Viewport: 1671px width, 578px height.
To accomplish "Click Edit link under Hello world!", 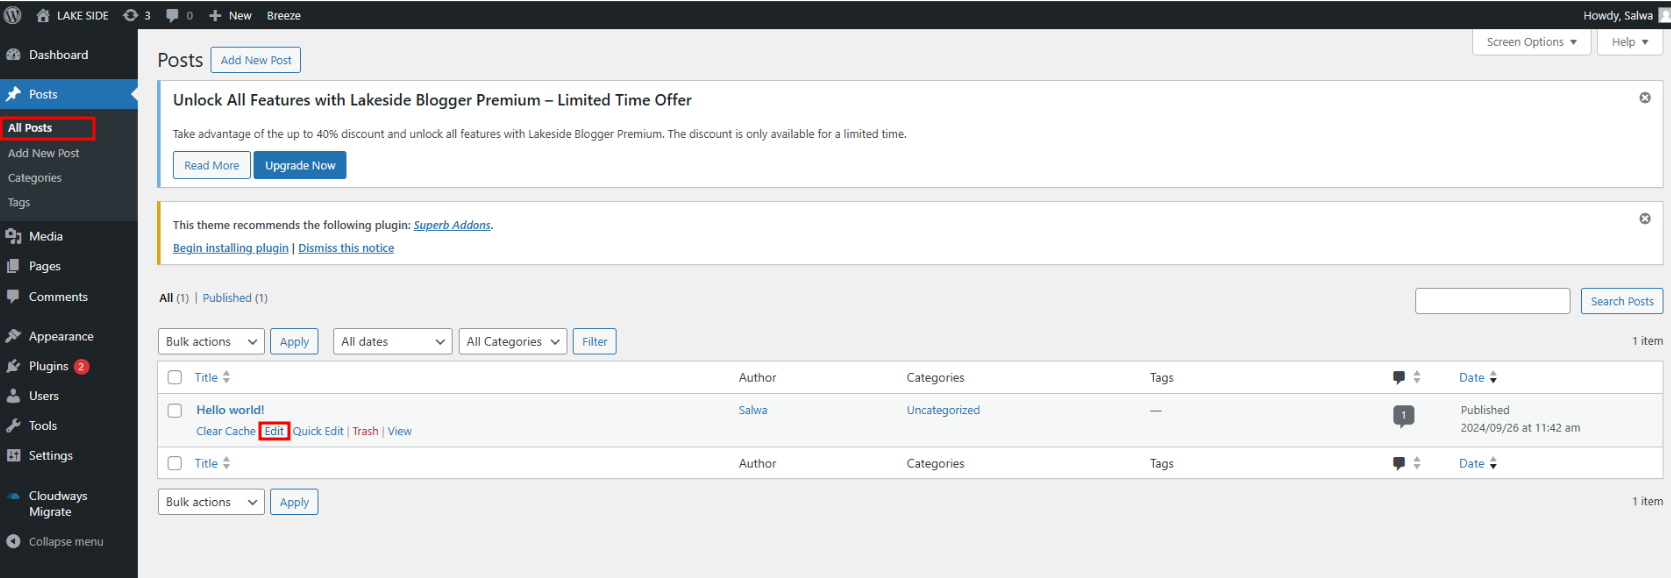I will pos(274,432).
